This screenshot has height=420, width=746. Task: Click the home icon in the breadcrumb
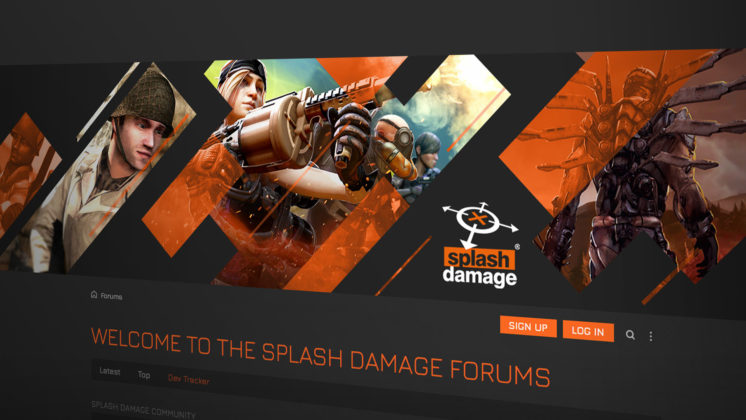(x=94, y=294)
